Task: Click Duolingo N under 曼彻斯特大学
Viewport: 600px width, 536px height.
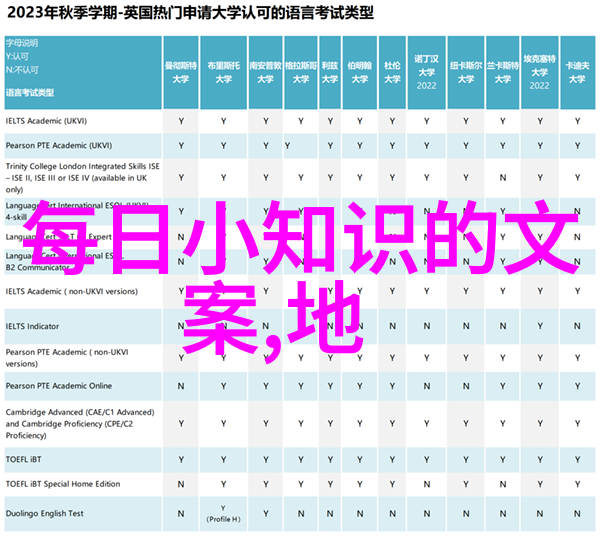Action: (x=181, y=513)
